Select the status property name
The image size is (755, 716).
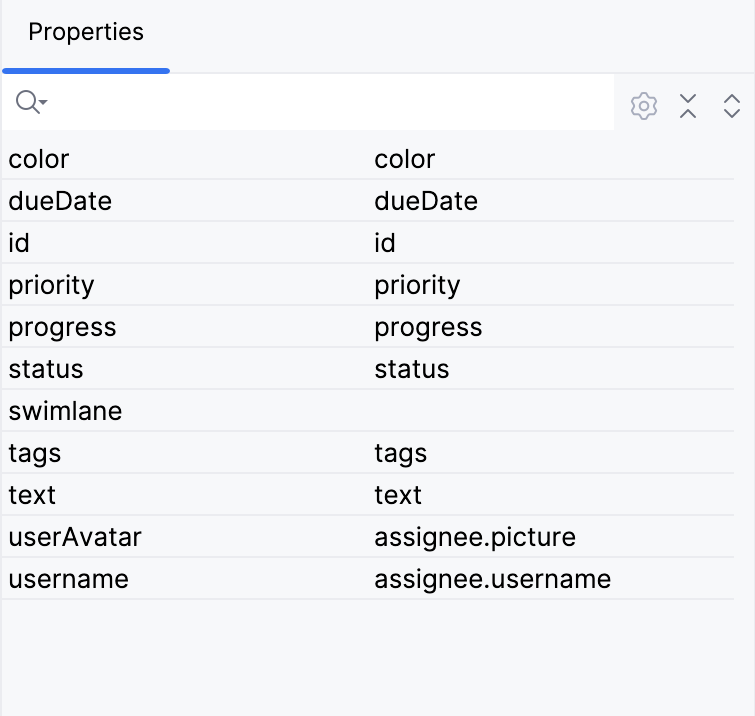click(46, 369)
